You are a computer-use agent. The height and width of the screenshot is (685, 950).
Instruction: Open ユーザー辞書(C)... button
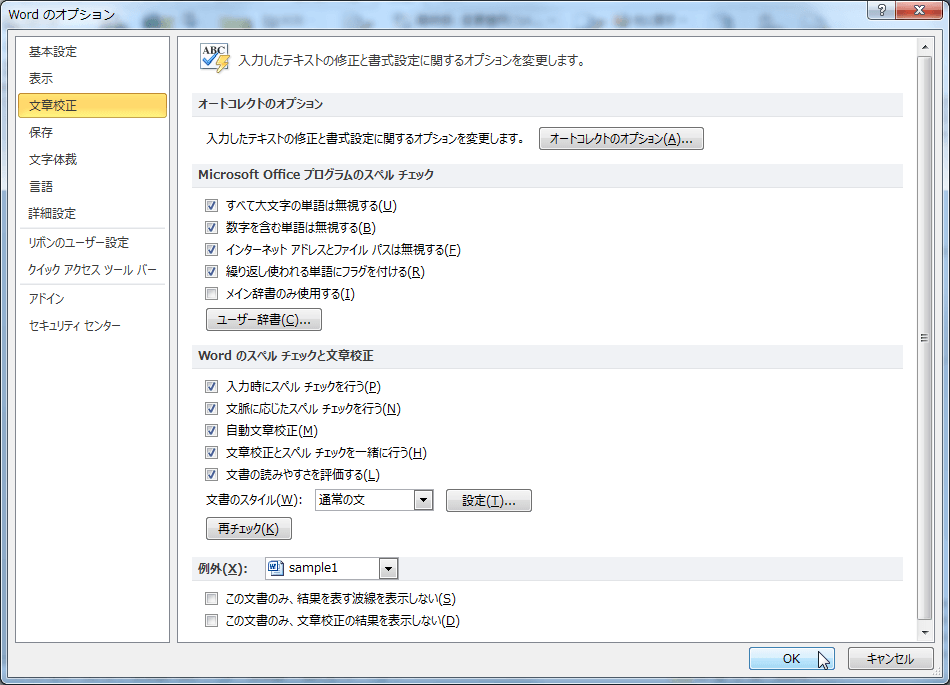(x=264, y=320)
